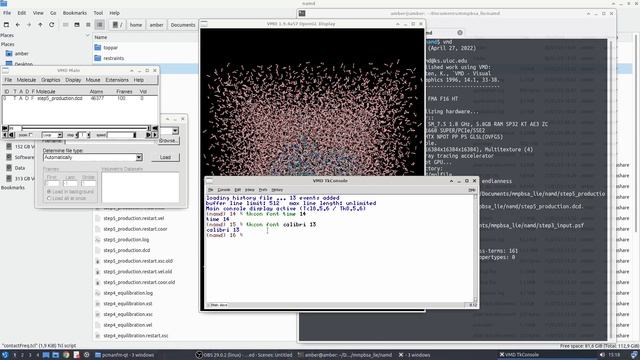Open VMD Main Graphics menu

click(x=50, y=80)
